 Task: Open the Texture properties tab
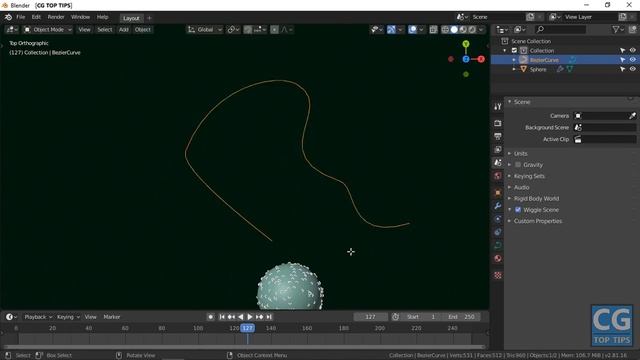coord(498,275)
